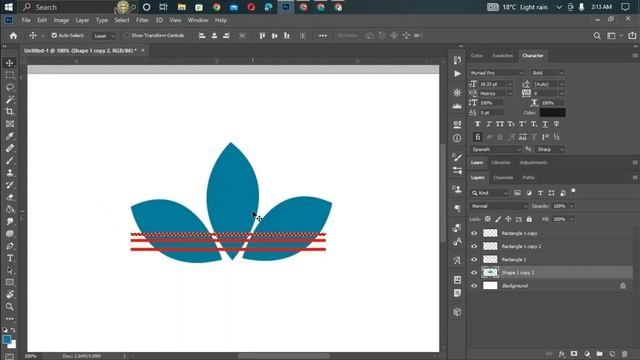Open the Windows Start menu
This screenshot has height=360, width=640.
point(9,7)
